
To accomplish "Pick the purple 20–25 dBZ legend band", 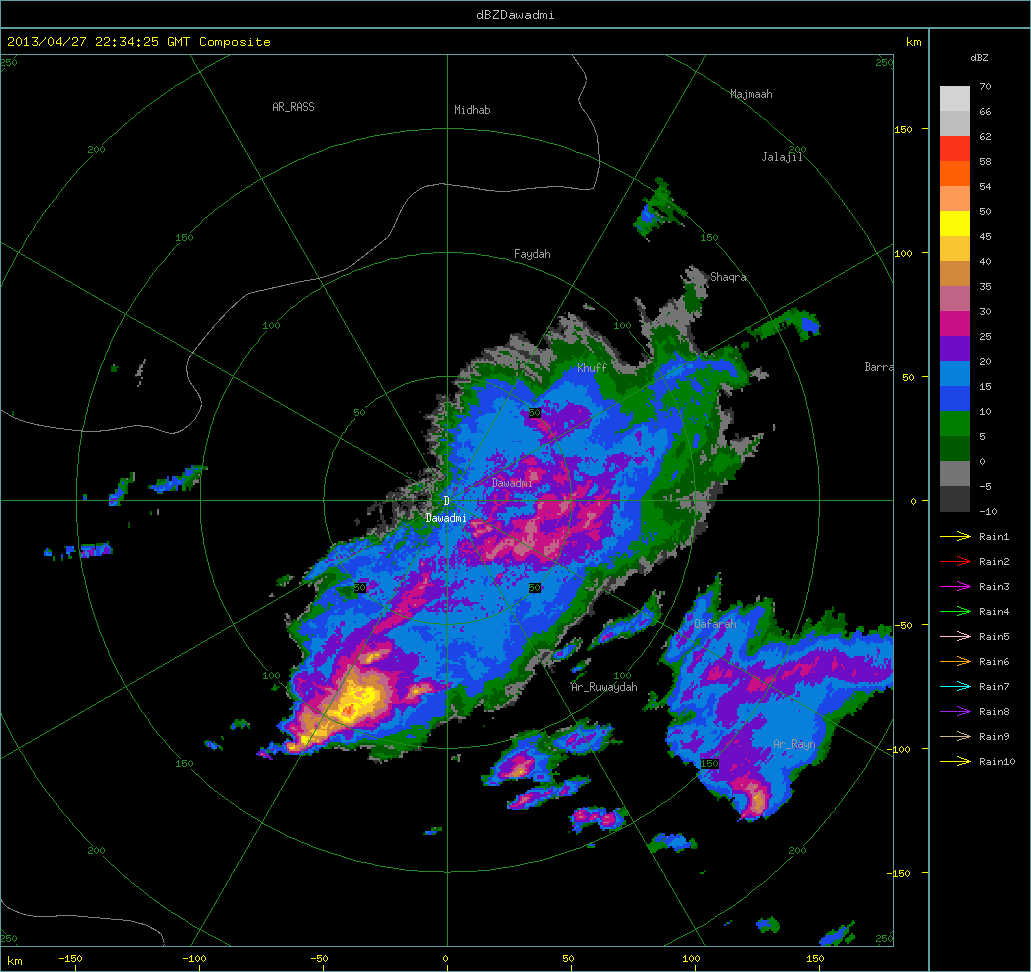I will (955, 349).
